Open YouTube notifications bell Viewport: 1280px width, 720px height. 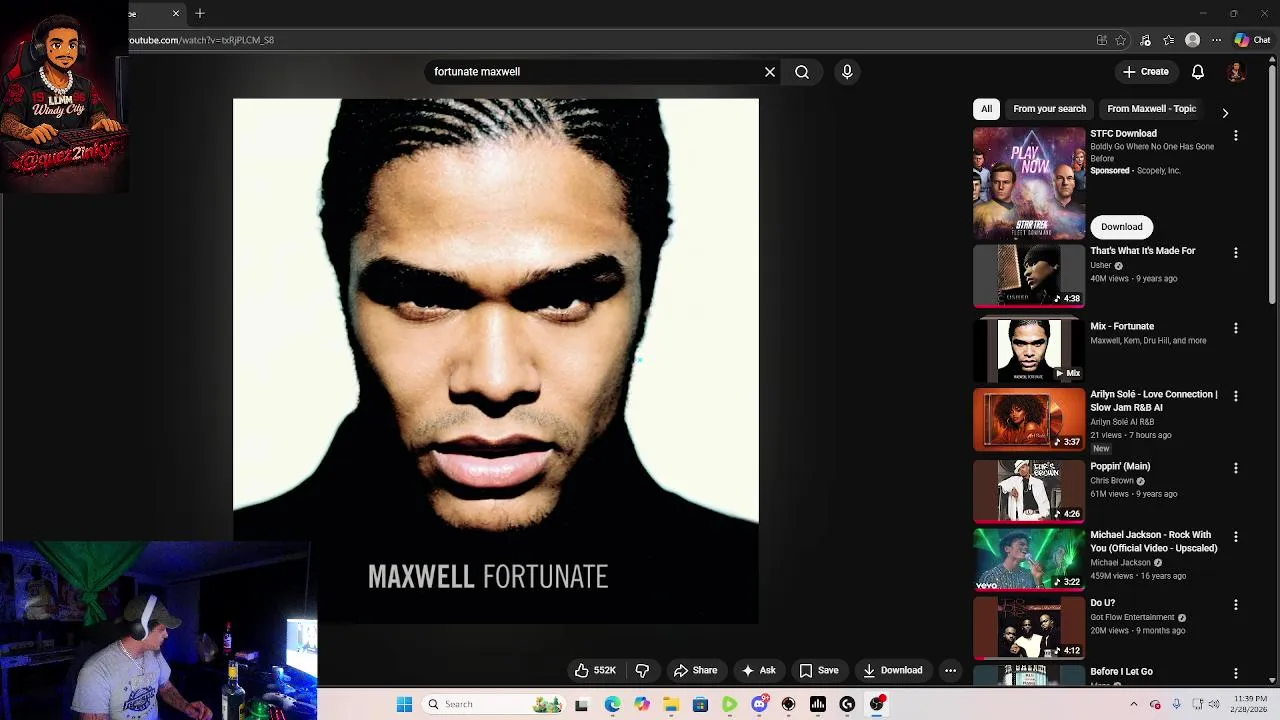pyautogui.click(x=1198, y=72)
